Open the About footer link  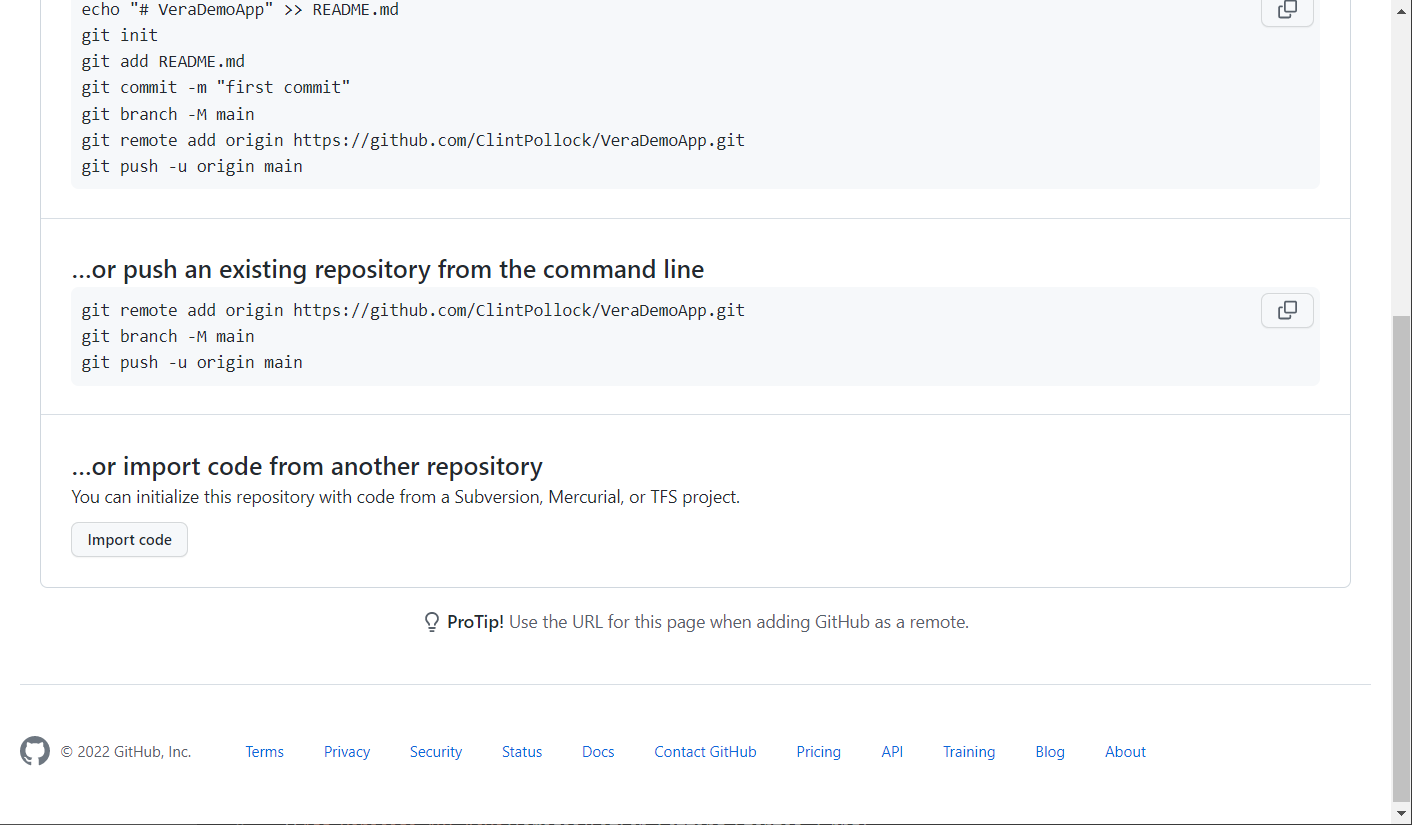click(x=1125, y=752)
